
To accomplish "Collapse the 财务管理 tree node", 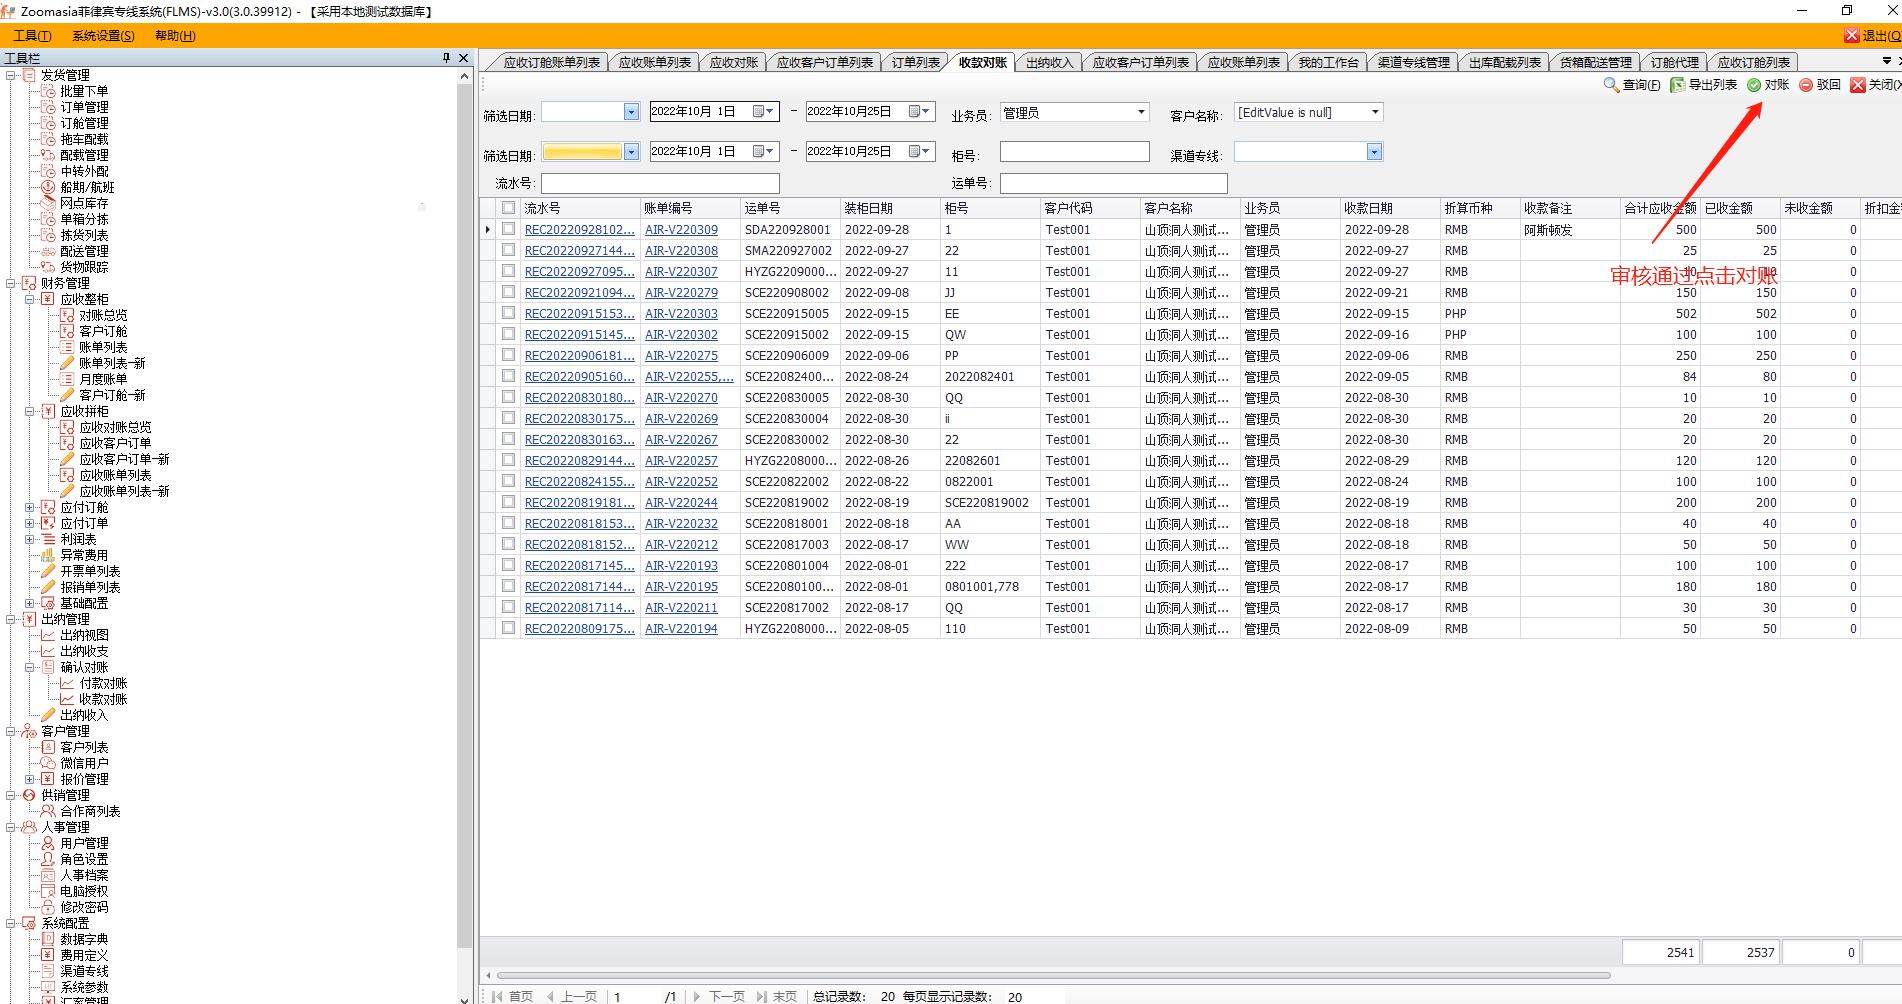I will tap(11, 283).
